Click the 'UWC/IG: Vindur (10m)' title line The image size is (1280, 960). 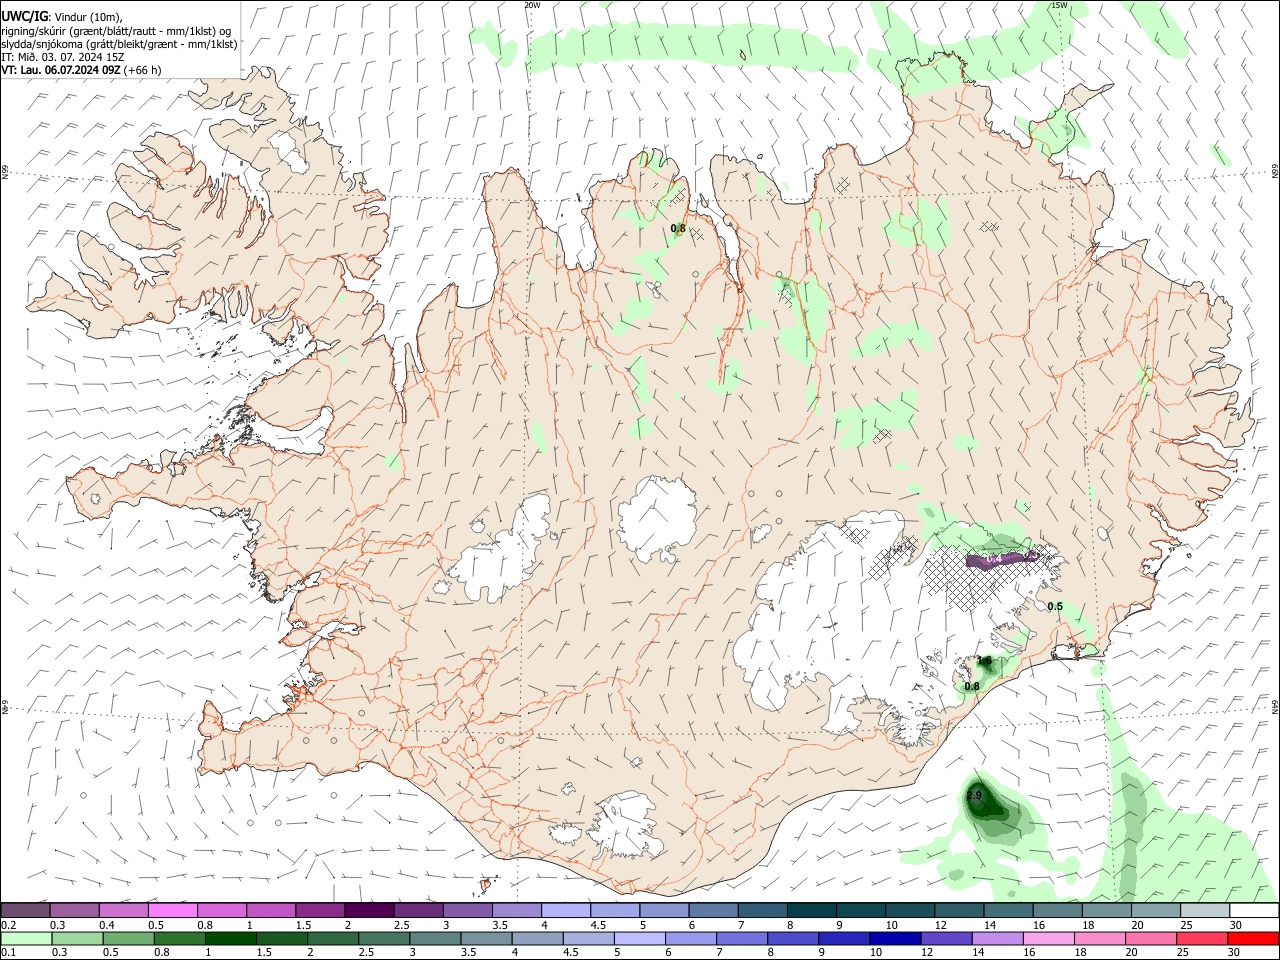(62, 17)
